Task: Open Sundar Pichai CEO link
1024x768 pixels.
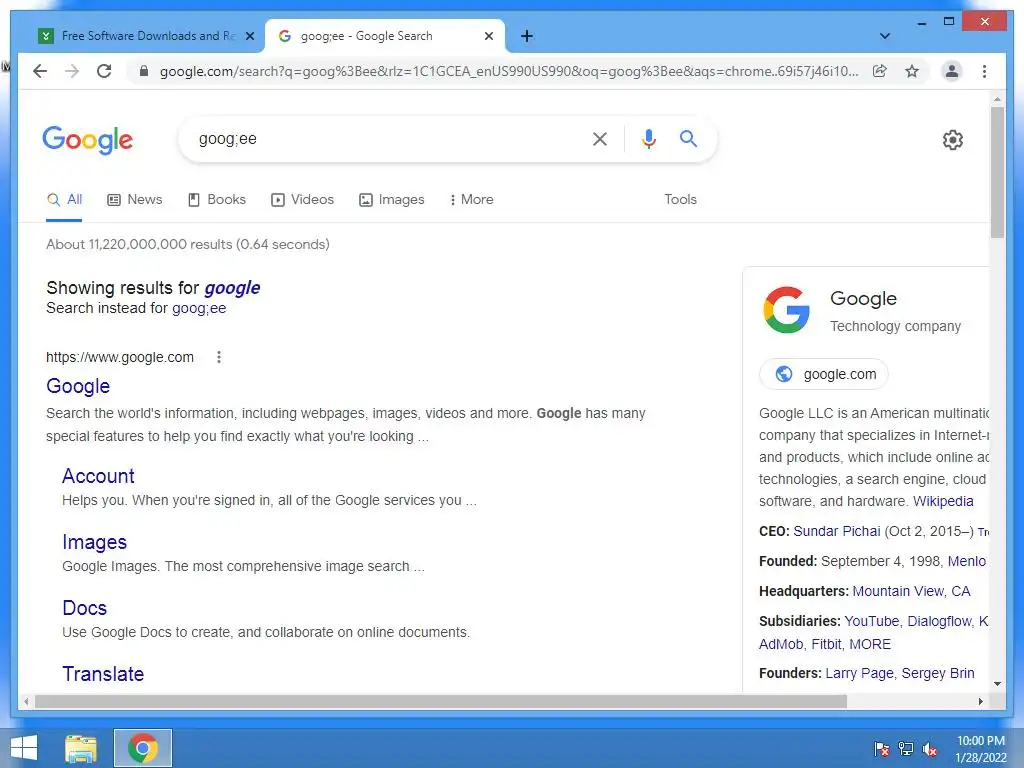Action: [837, 532]
